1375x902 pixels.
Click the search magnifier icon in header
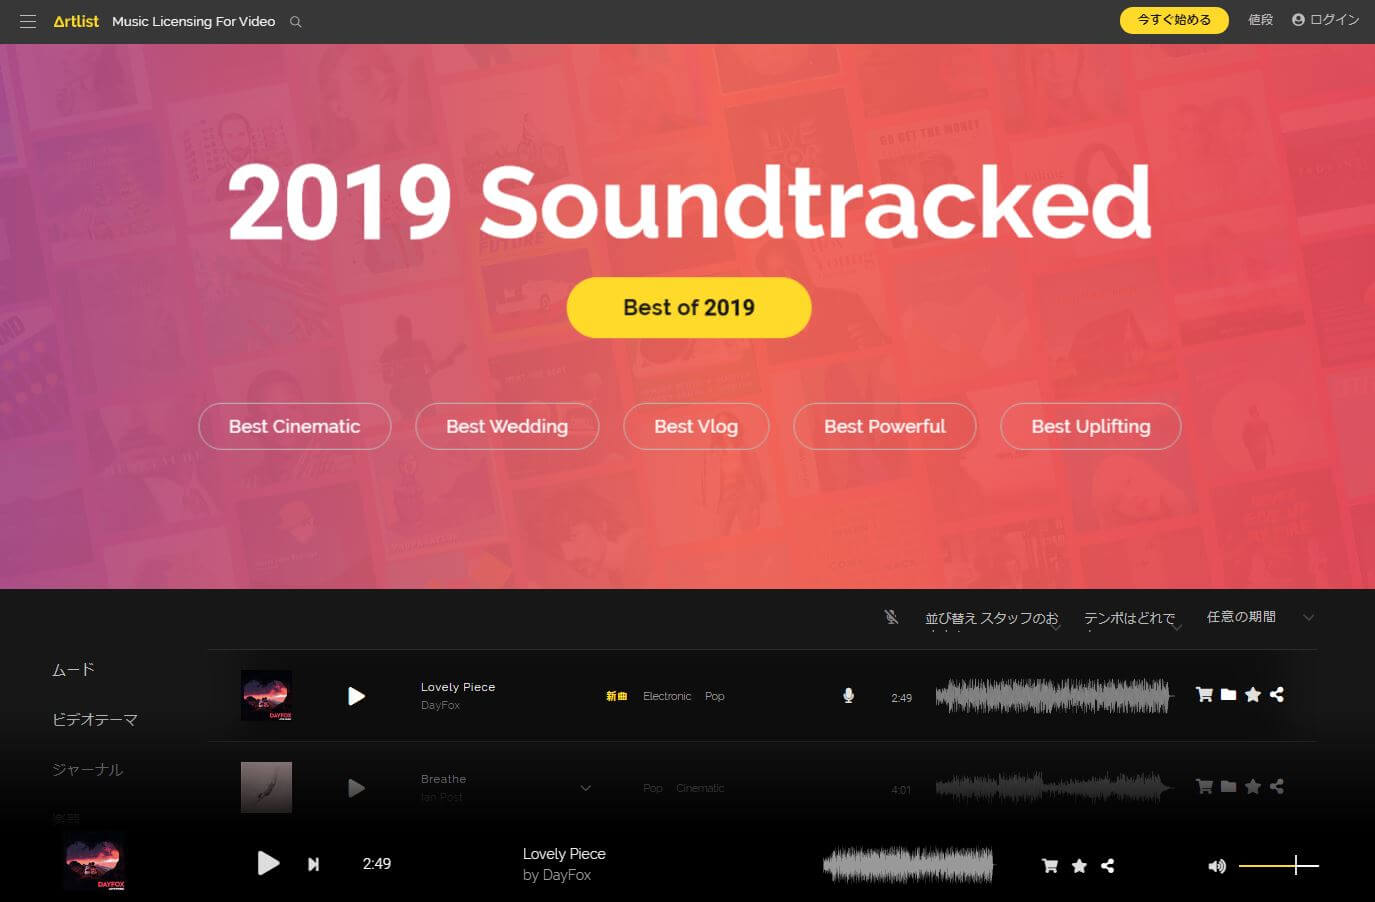click(x=295, y=22)
